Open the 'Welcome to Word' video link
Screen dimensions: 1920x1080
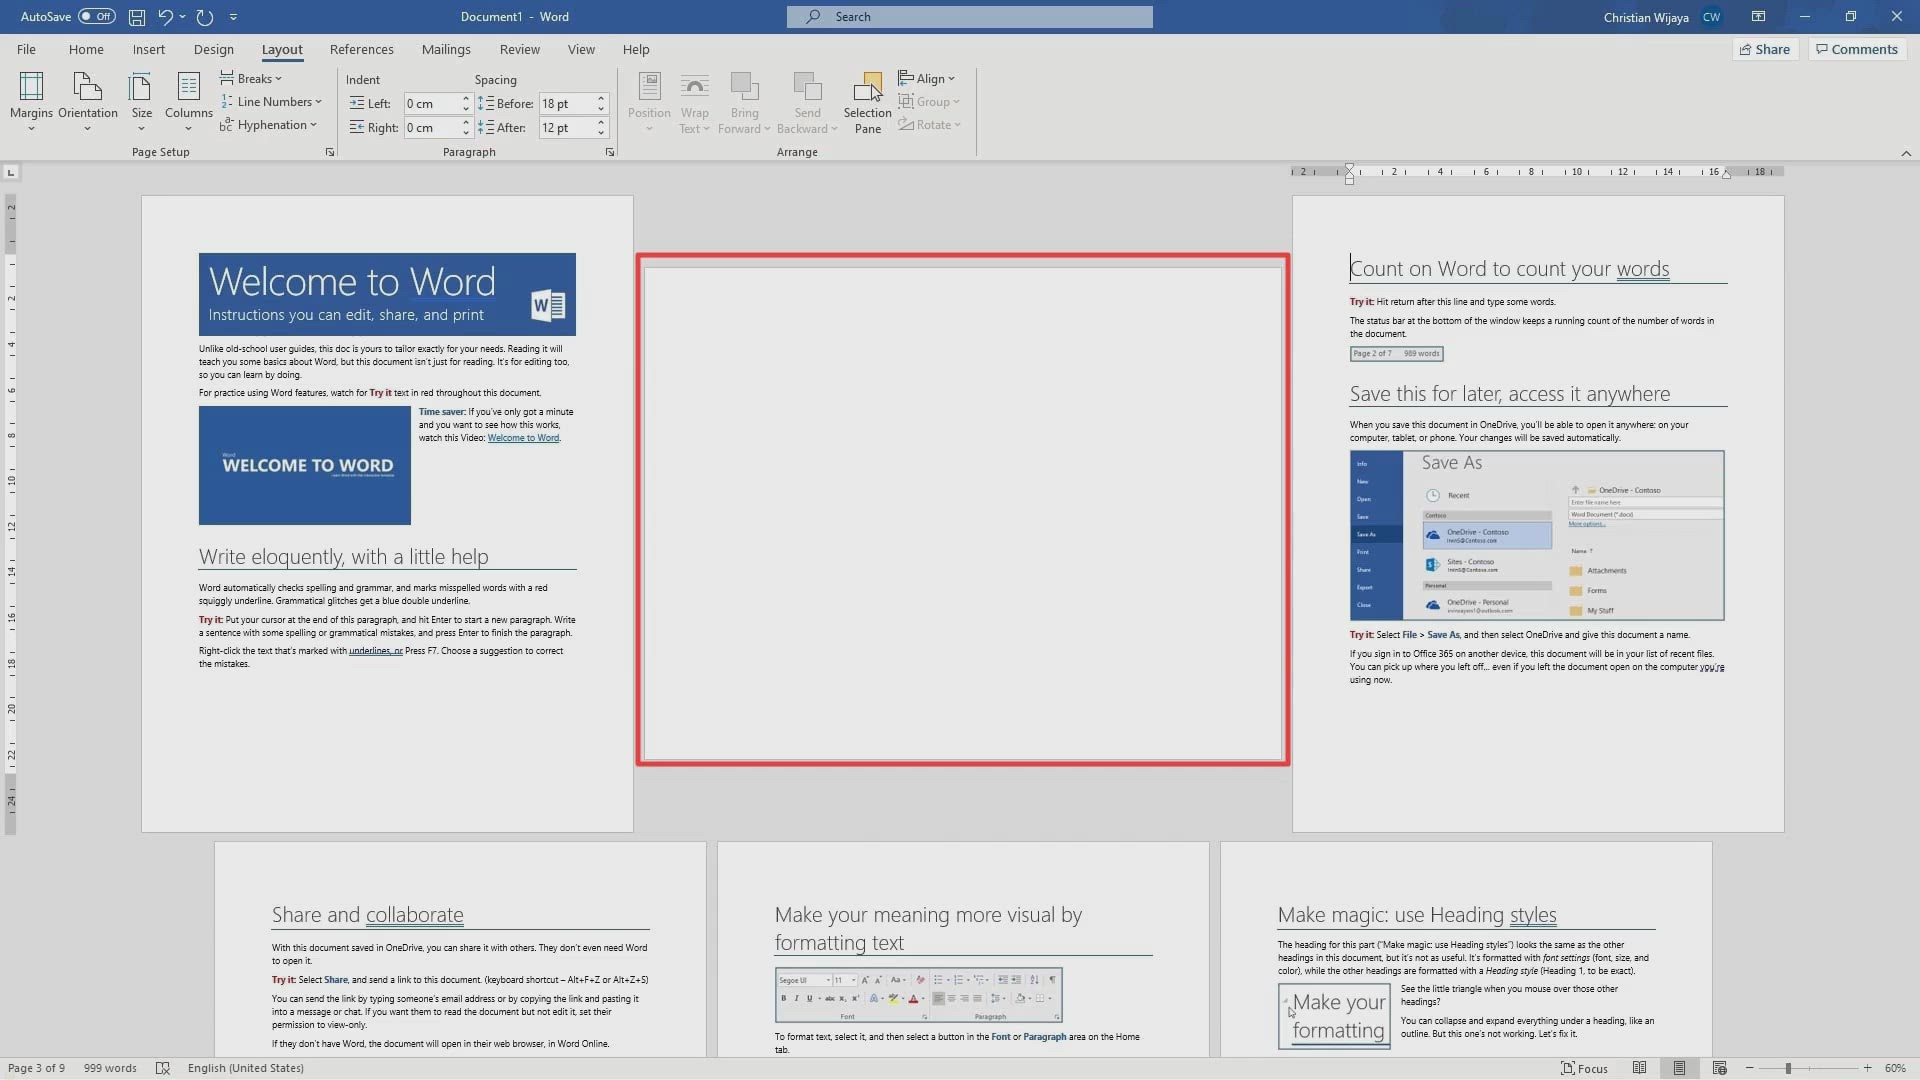[523, 438]
